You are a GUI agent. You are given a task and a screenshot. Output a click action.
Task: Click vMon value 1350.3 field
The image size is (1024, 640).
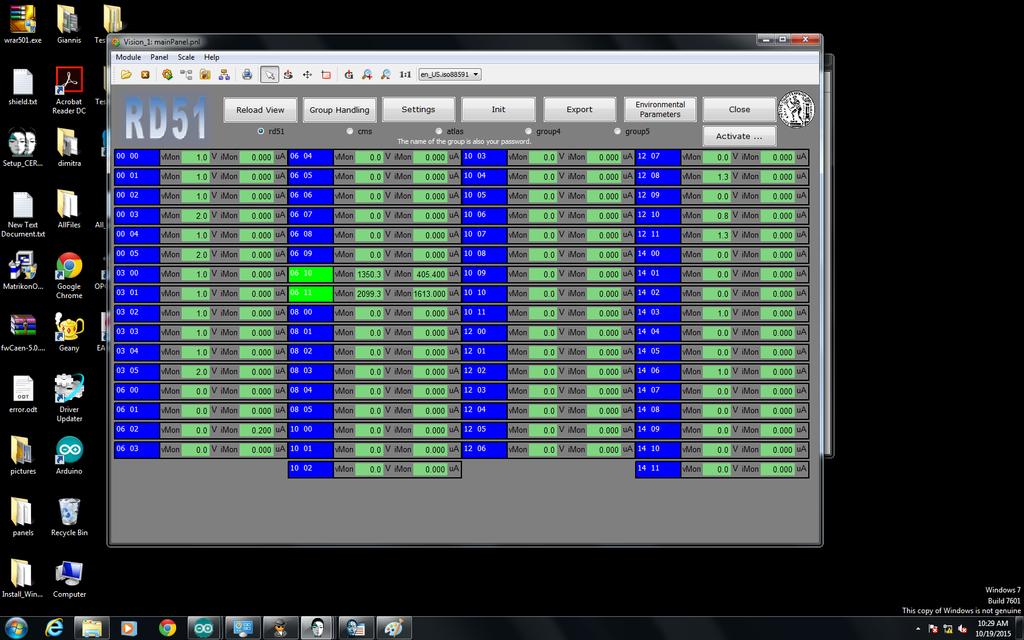pos(369,274)
